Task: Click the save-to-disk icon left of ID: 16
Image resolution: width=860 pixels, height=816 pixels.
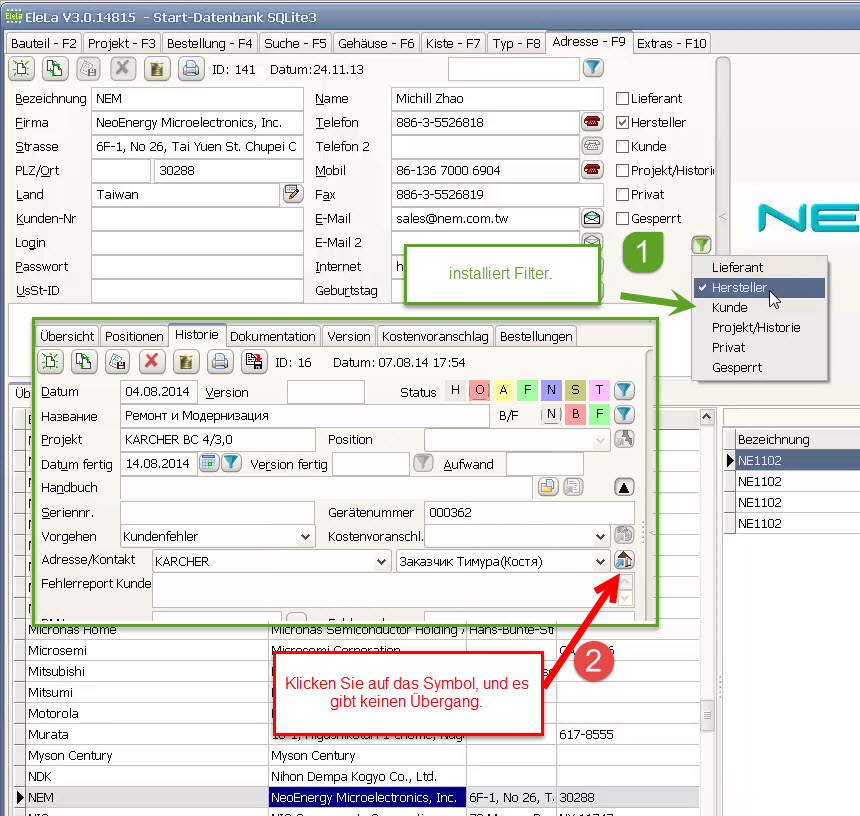Action: [x=254, y=361]
